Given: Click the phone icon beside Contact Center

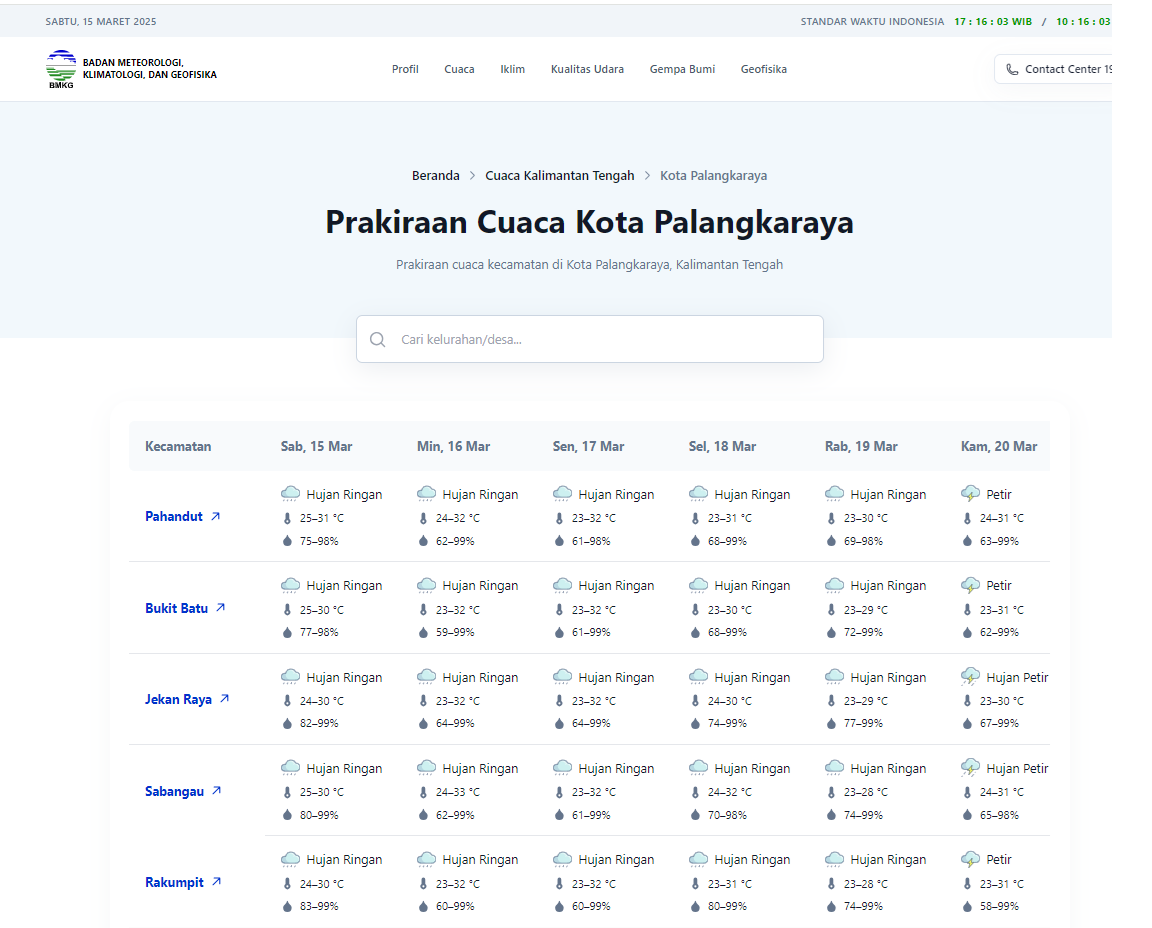Looking at the screenshot, I should tap(1012, 70).
